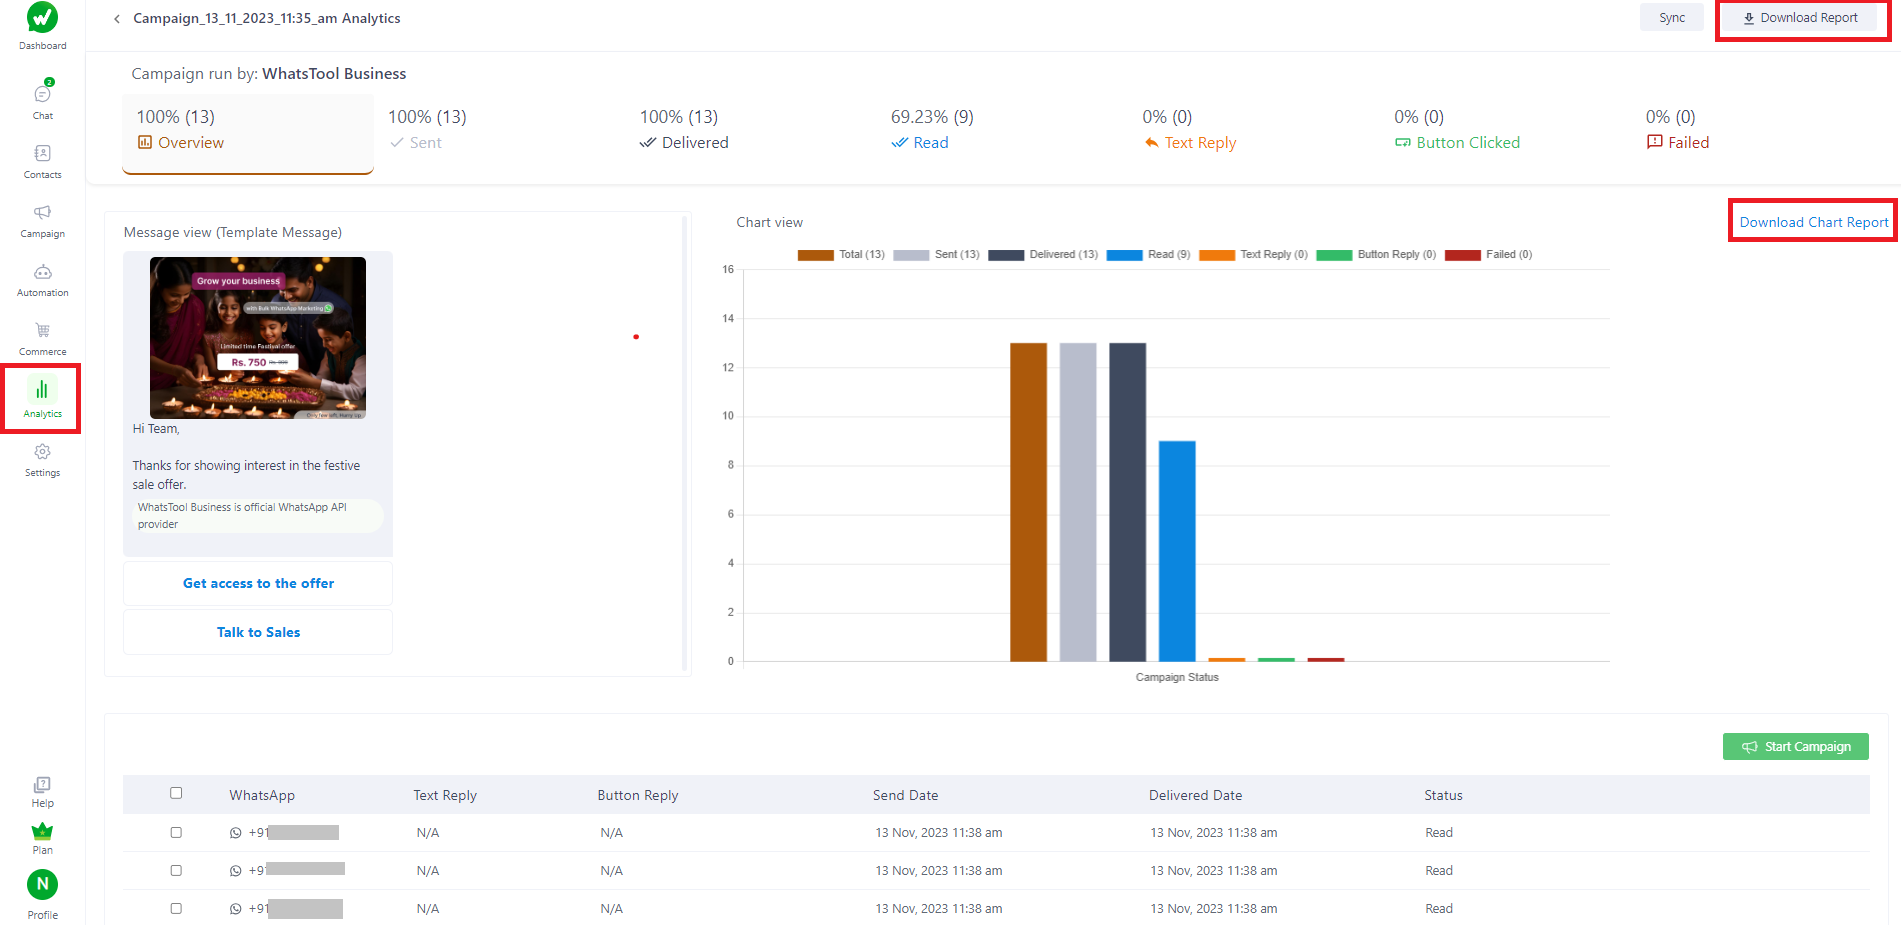The image size is (1901, 925).
Task: Open the Failed tab
Action: [1677, 130]
